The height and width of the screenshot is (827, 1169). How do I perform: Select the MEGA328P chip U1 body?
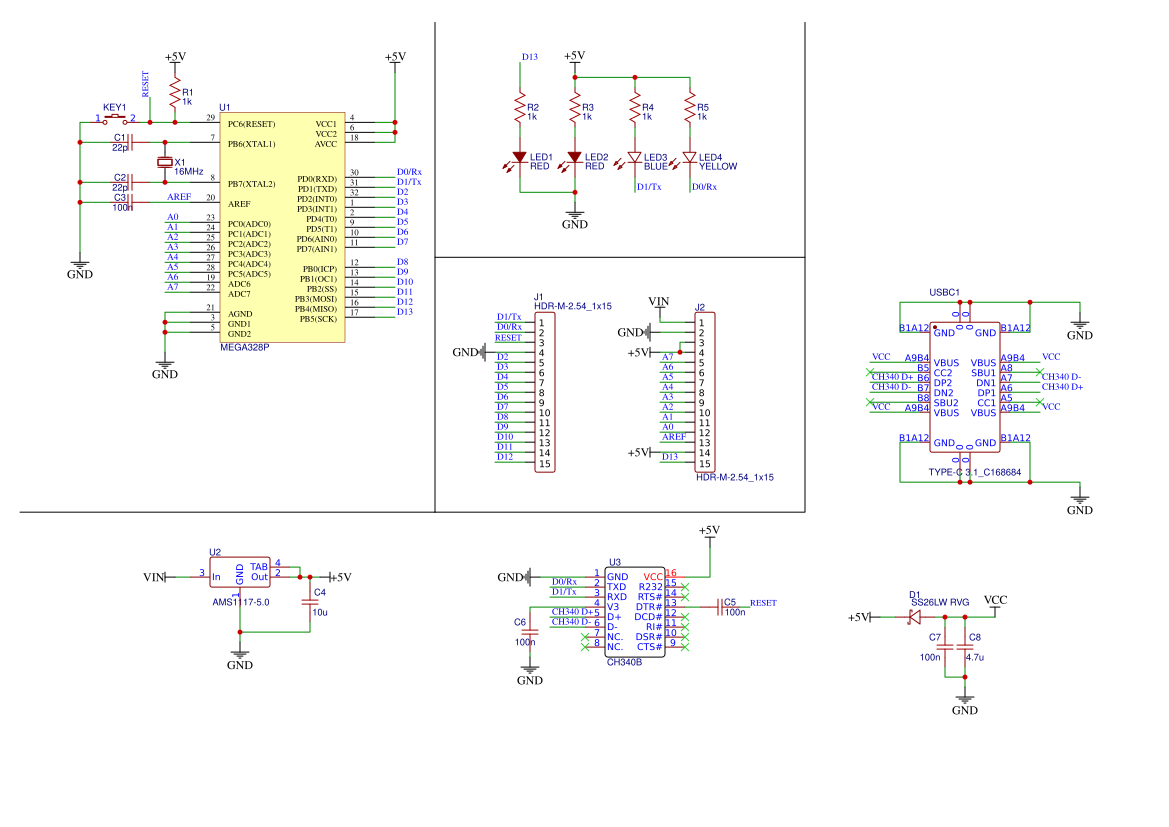[x=282, y=227]
